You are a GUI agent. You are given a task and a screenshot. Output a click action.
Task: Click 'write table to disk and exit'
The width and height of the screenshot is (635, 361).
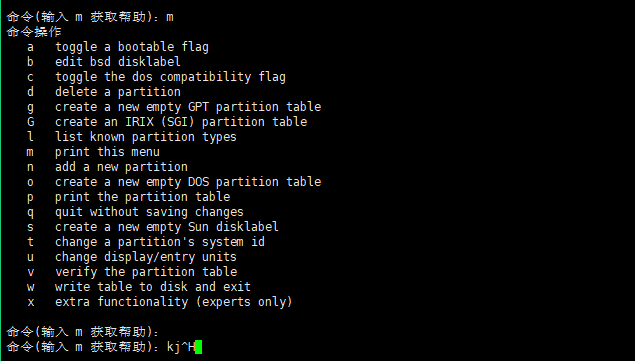click(153, 287)
